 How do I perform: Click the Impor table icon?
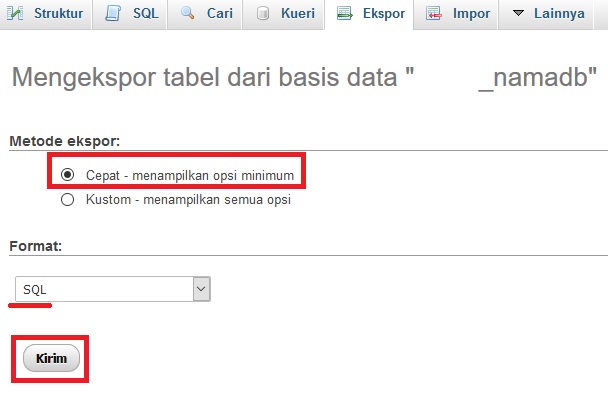tap(434, 14)
